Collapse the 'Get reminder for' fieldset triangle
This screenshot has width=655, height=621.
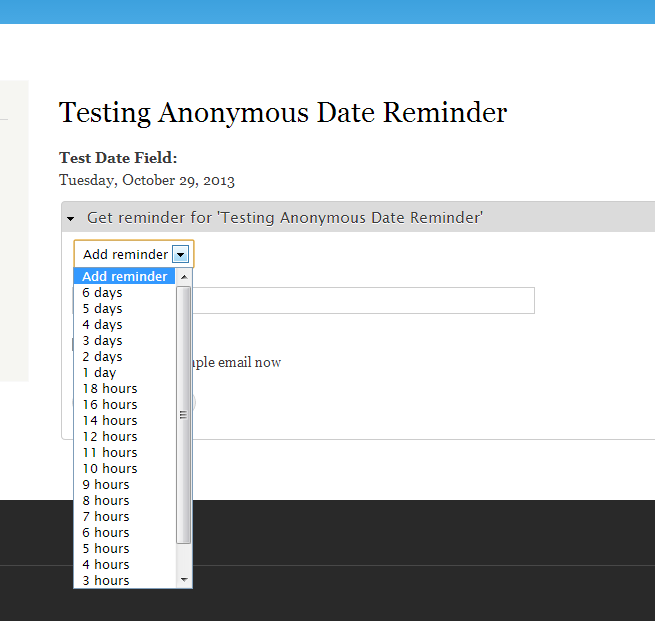tap(70, 218)
